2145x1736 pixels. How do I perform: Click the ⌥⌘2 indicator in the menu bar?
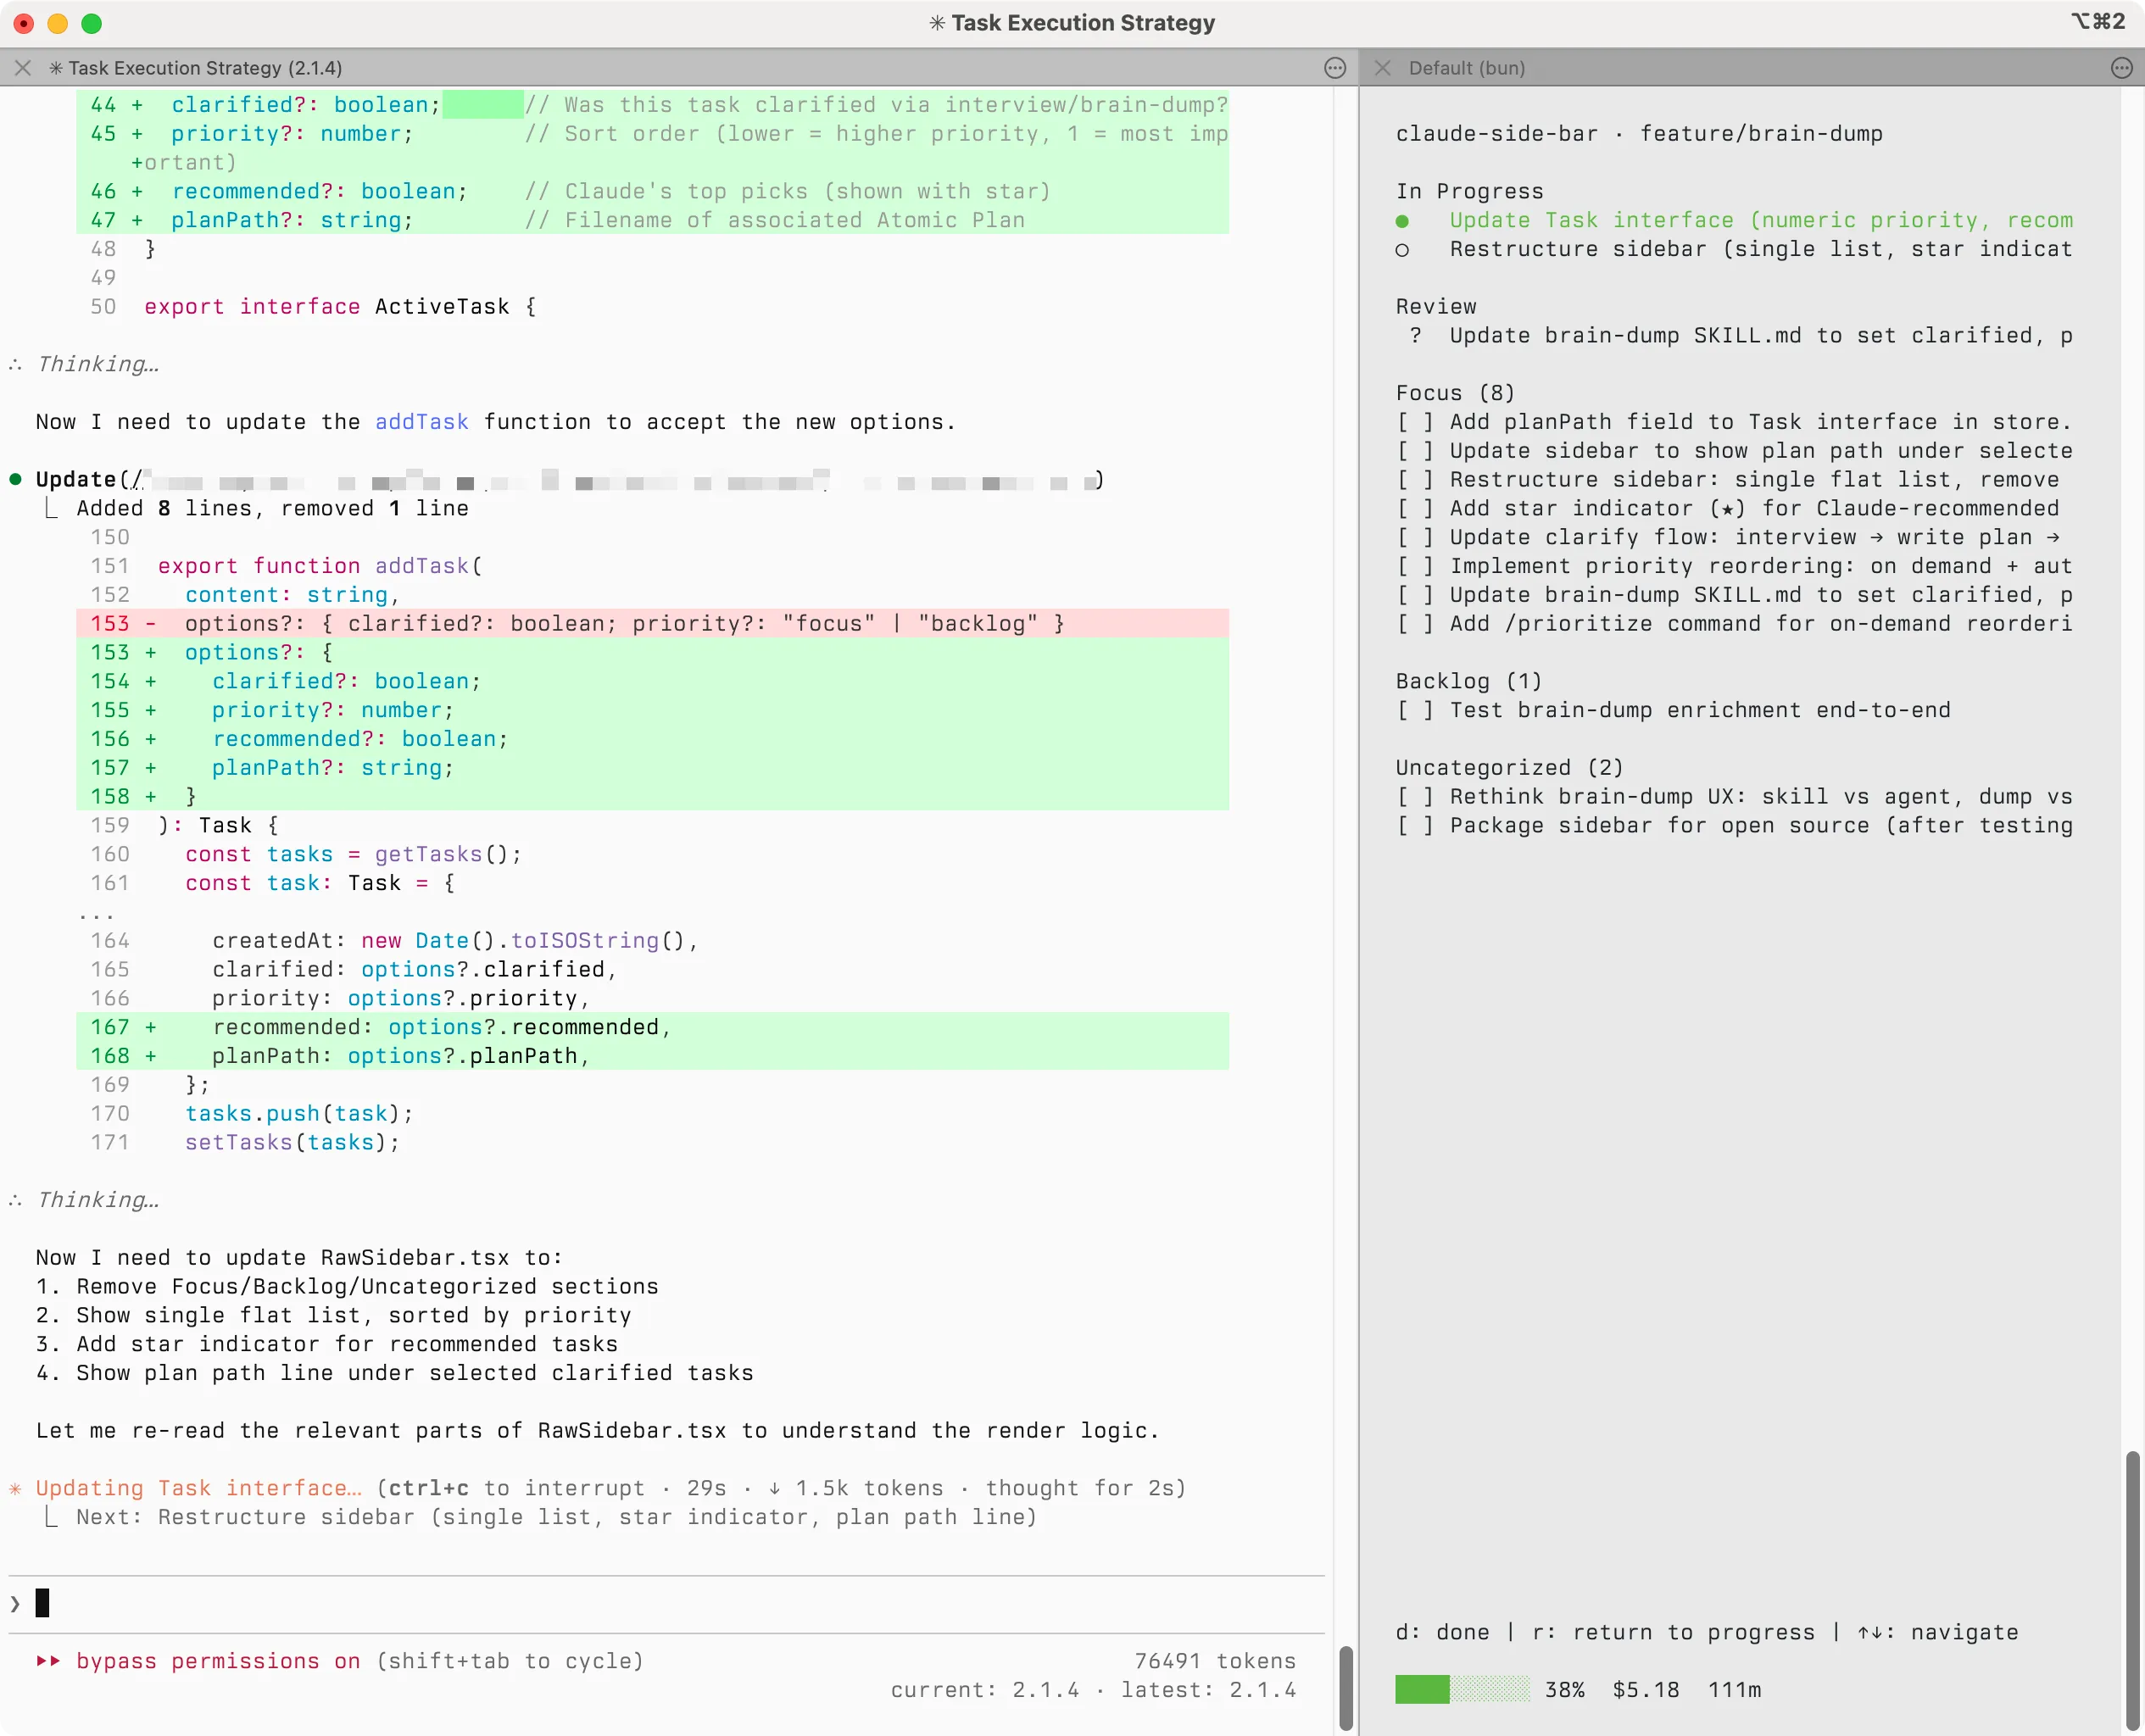point(2100,22)
